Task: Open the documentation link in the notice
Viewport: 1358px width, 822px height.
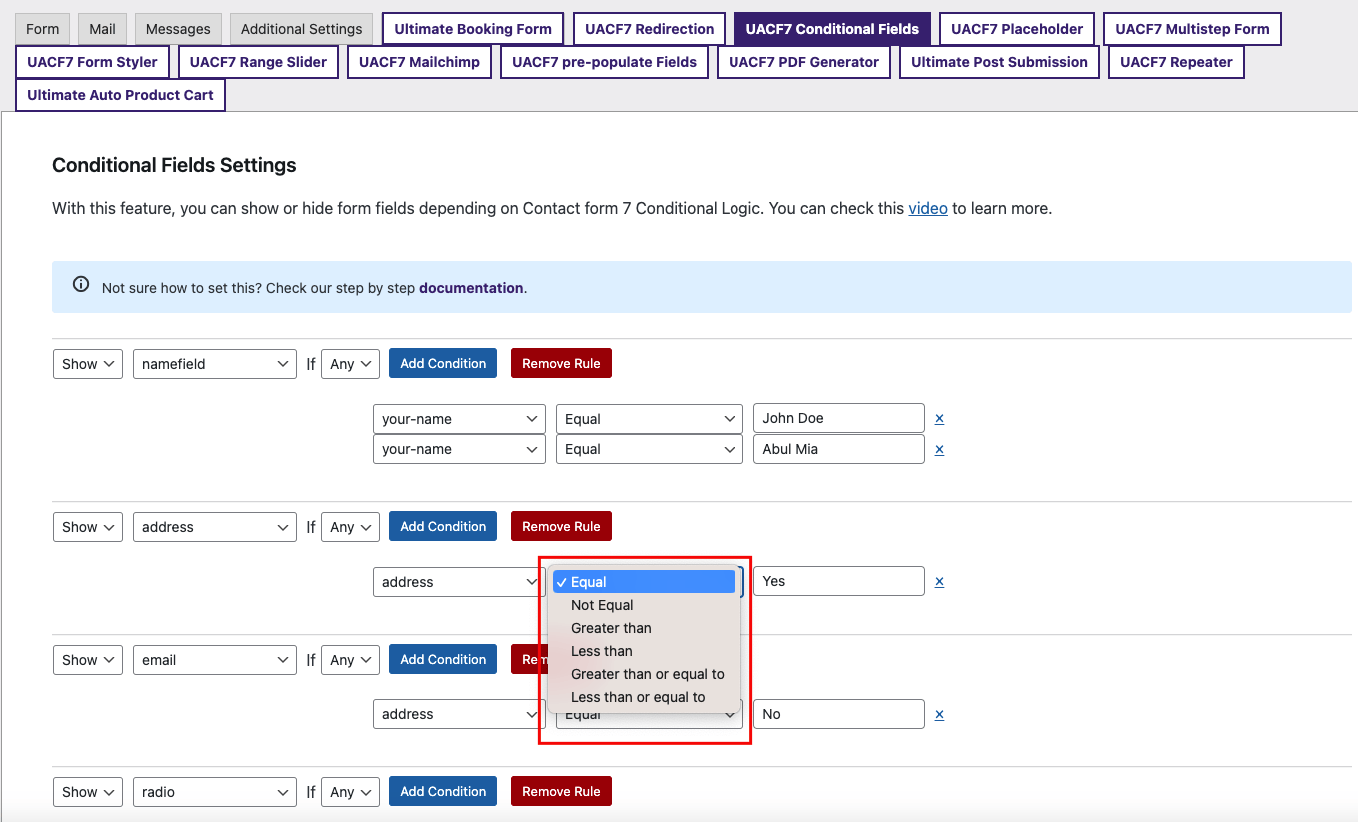Action: (x=471, y=288)
